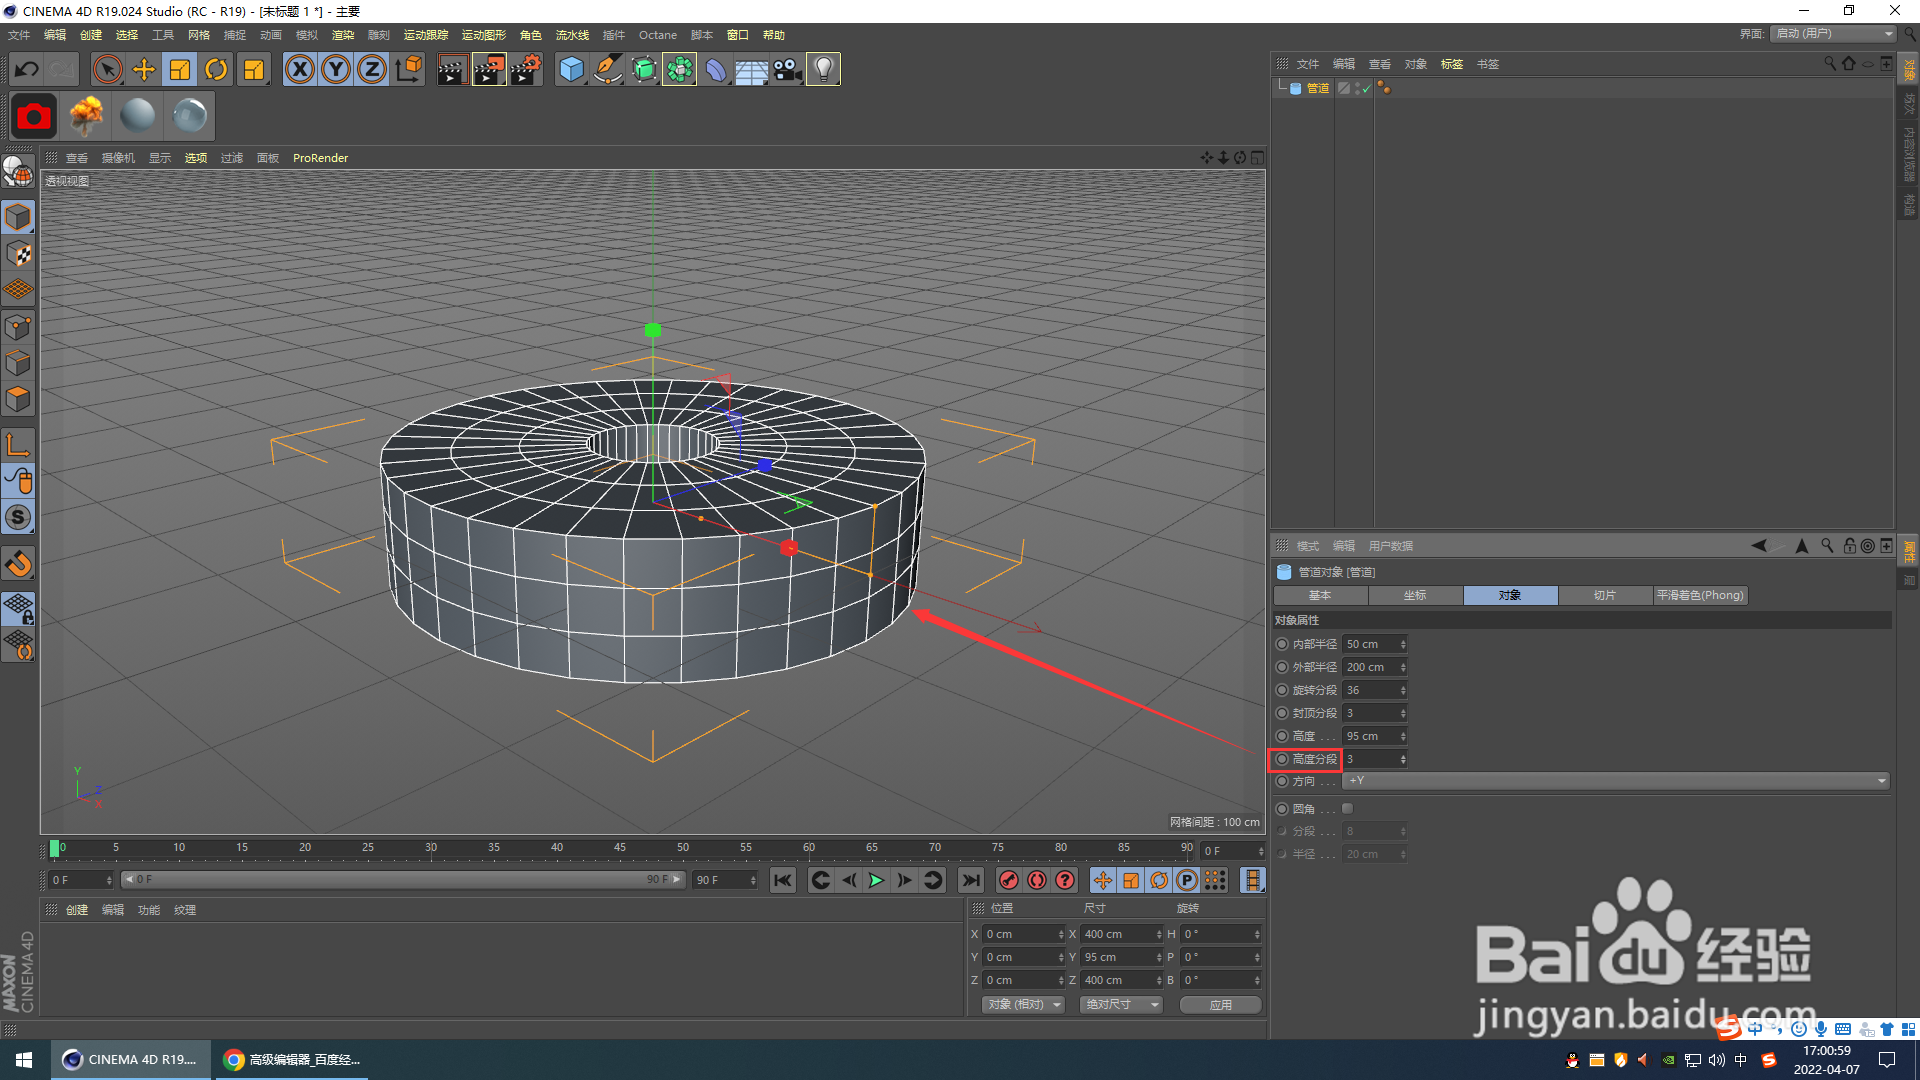Select the Move tool
1920x1080 pixels.
tap(144, 69)
